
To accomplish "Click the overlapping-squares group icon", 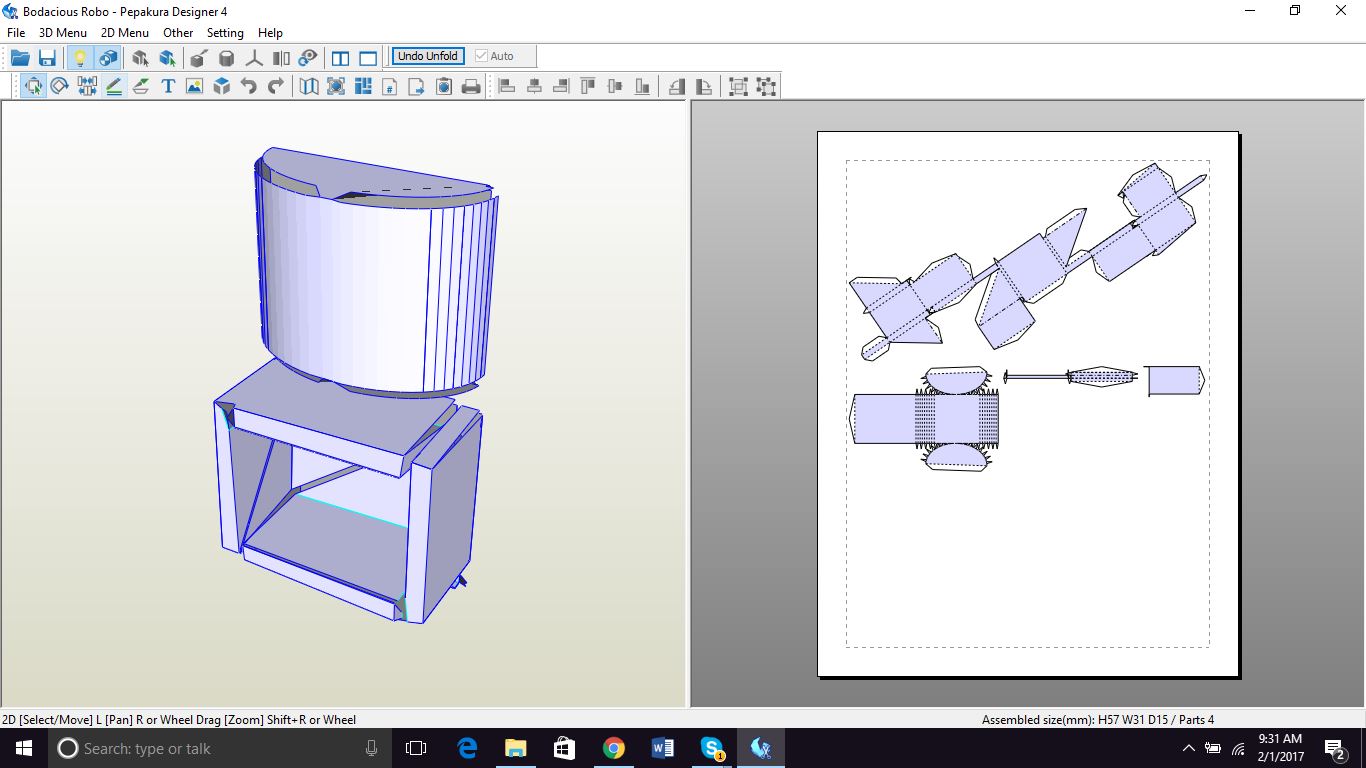I will [738, 86].
